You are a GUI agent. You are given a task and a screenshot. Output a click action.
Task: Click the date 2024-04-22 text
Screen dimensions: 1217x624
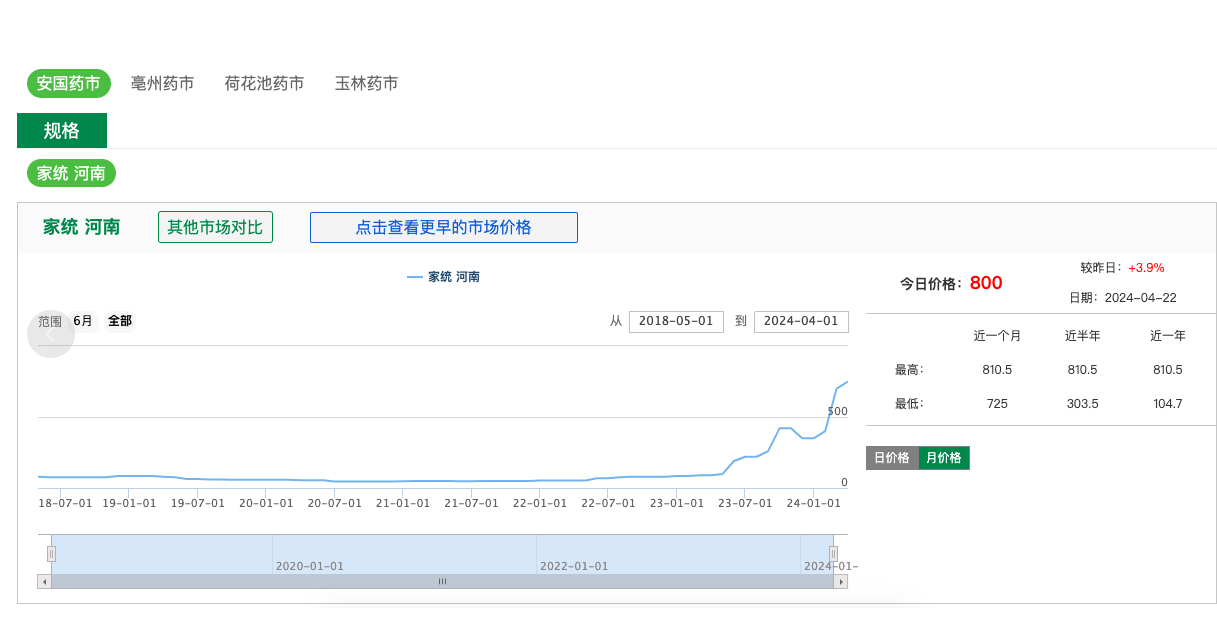pos(1140,298)
